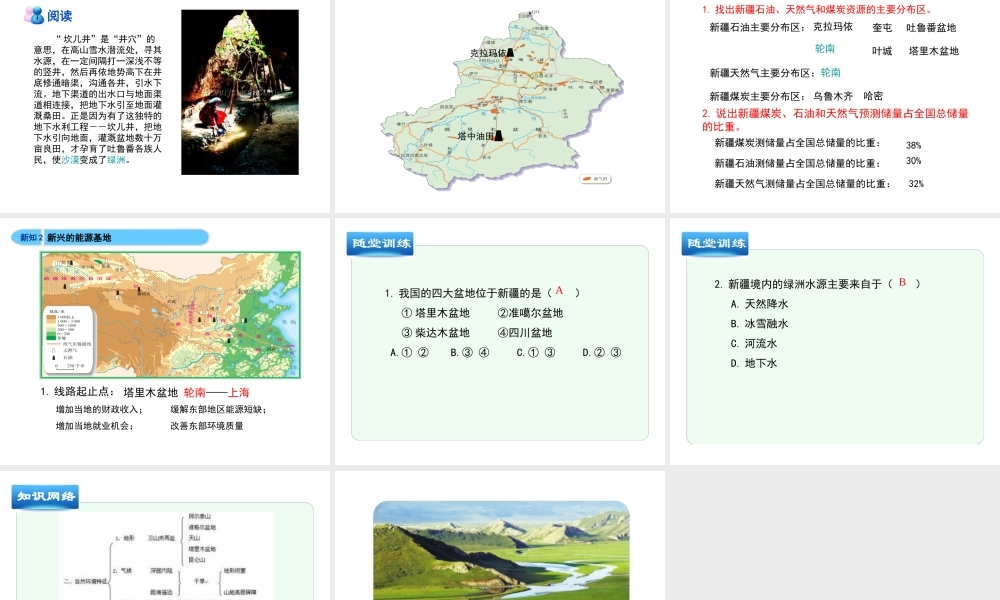Click the 轮南 text under oil distribution
This screenshot has width=1000, height=600.
(825, 48)
